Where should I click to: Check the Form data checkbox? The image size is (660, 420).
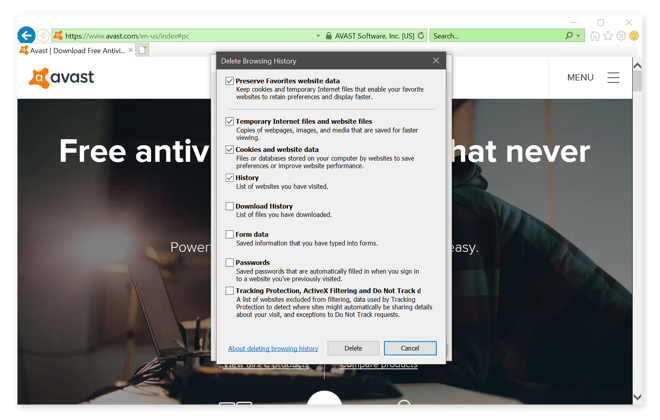(x=229, y=234)
